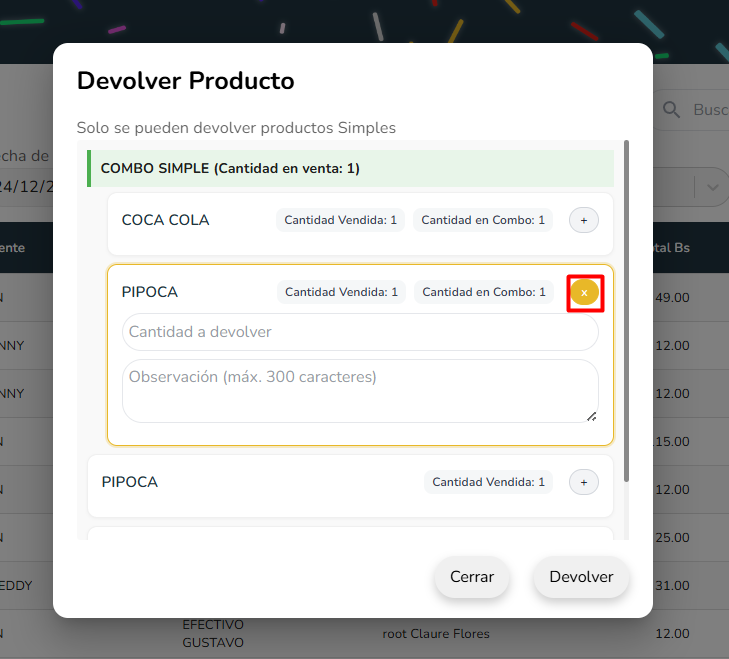Click the product list vertical scrollbar
Screen dimensions: 729x659
coord(626,310)
